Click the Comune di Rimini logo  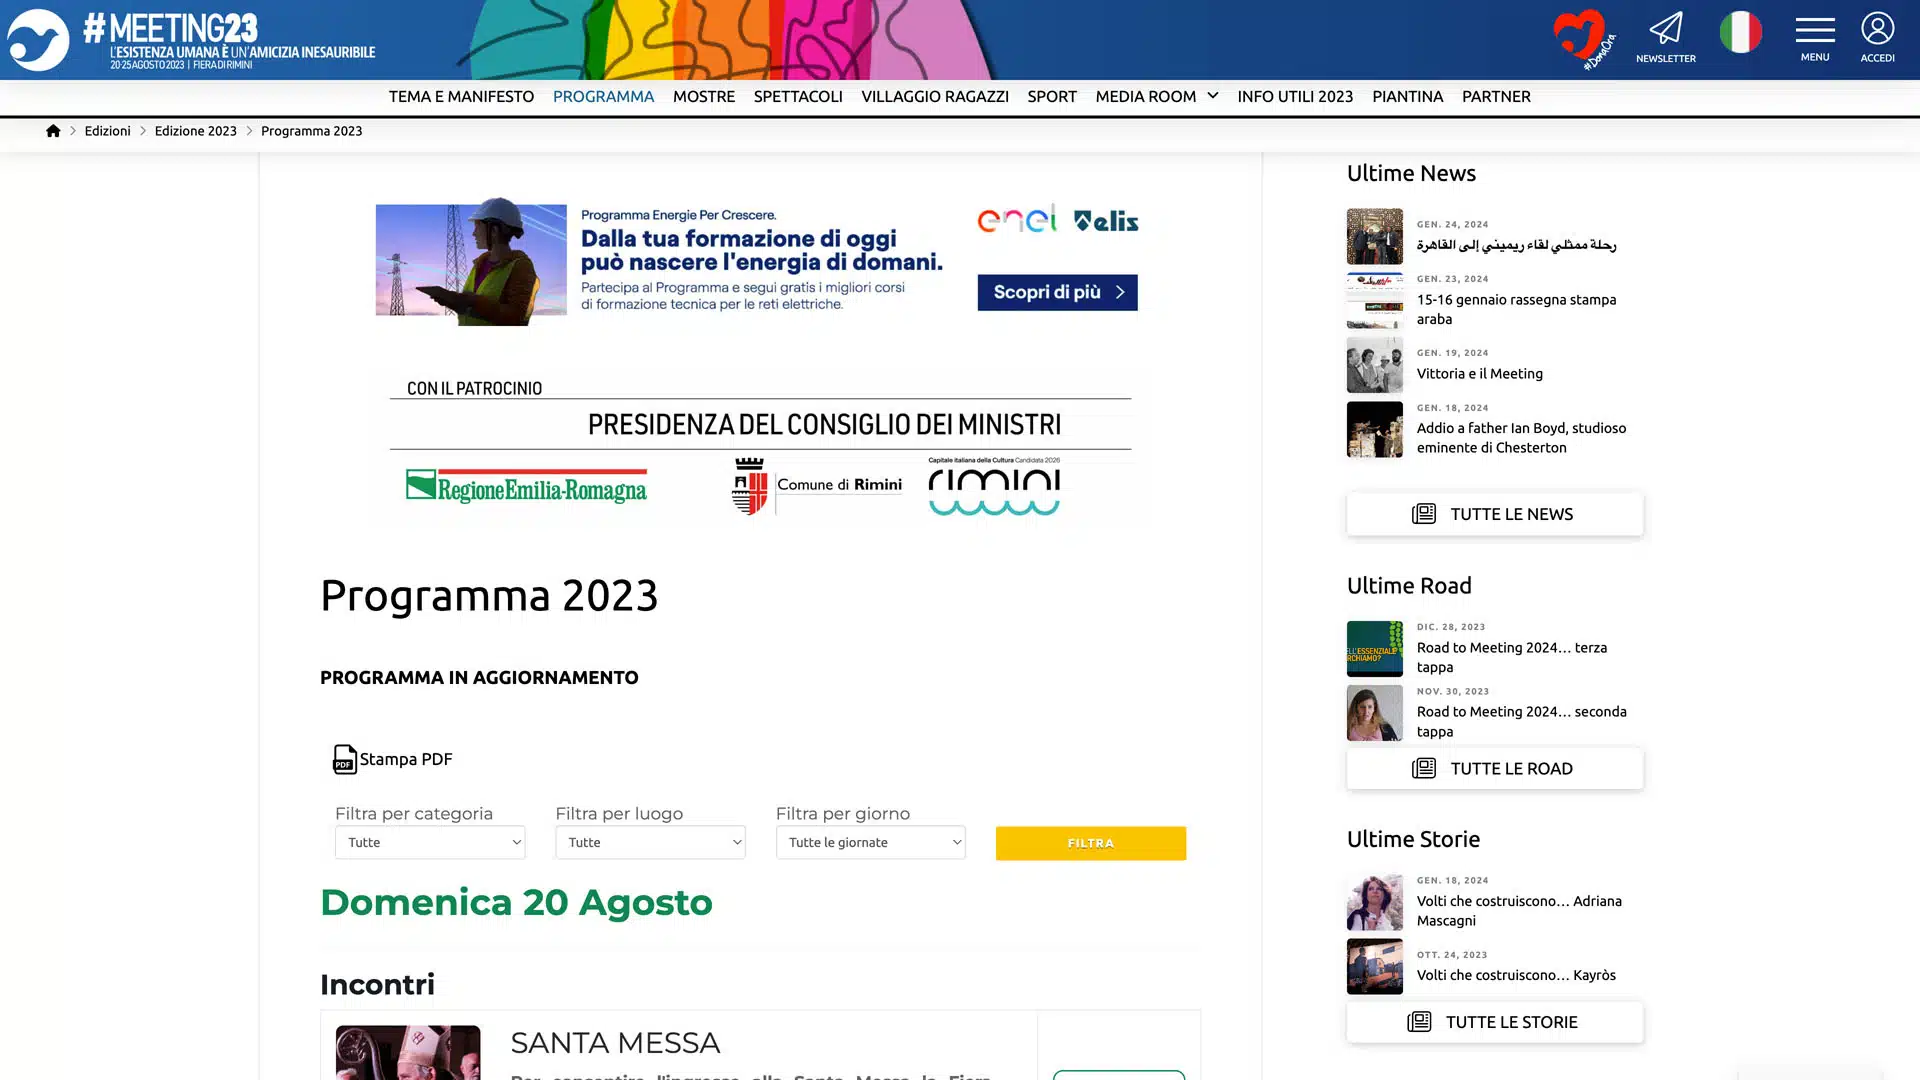tap(816, 486)
